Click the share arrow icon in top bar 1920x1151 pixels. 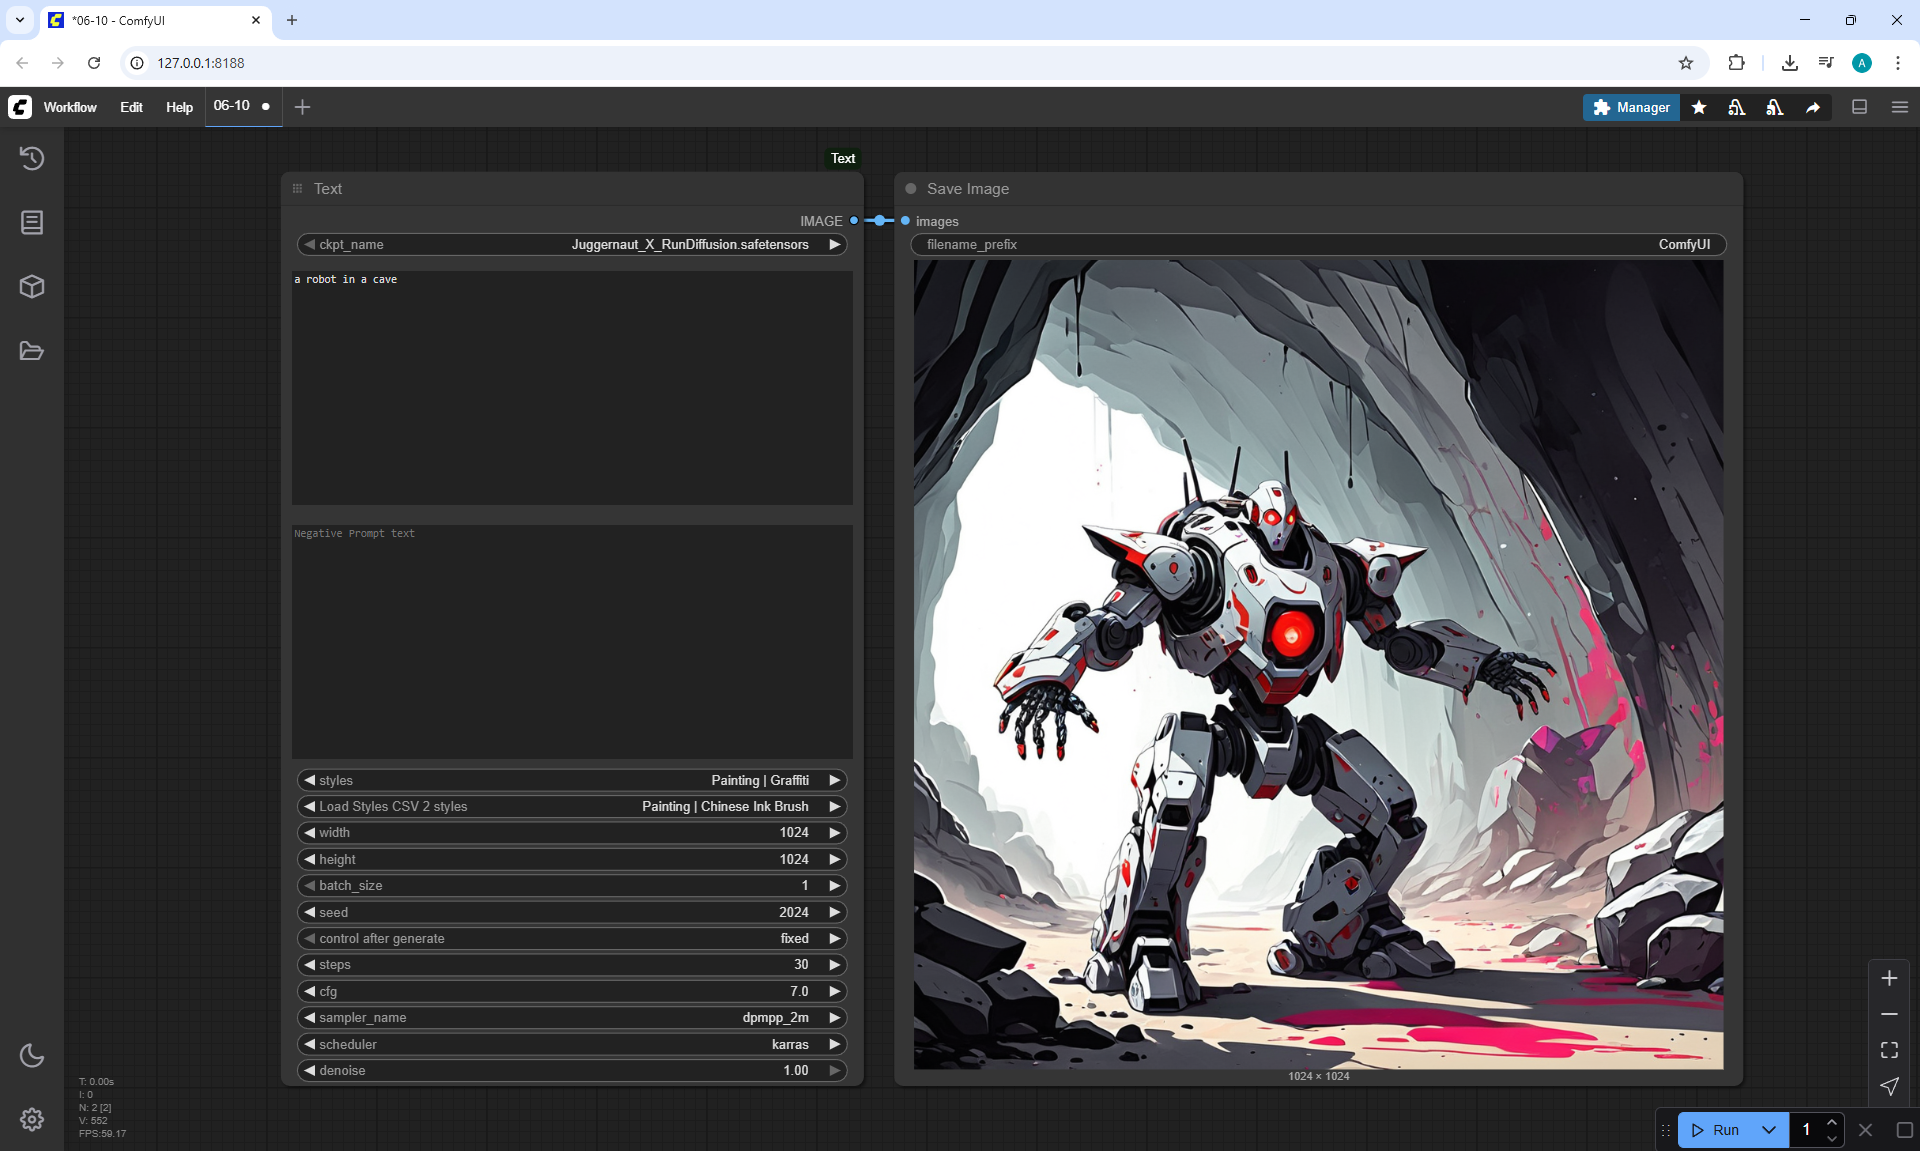(1813, 107)
